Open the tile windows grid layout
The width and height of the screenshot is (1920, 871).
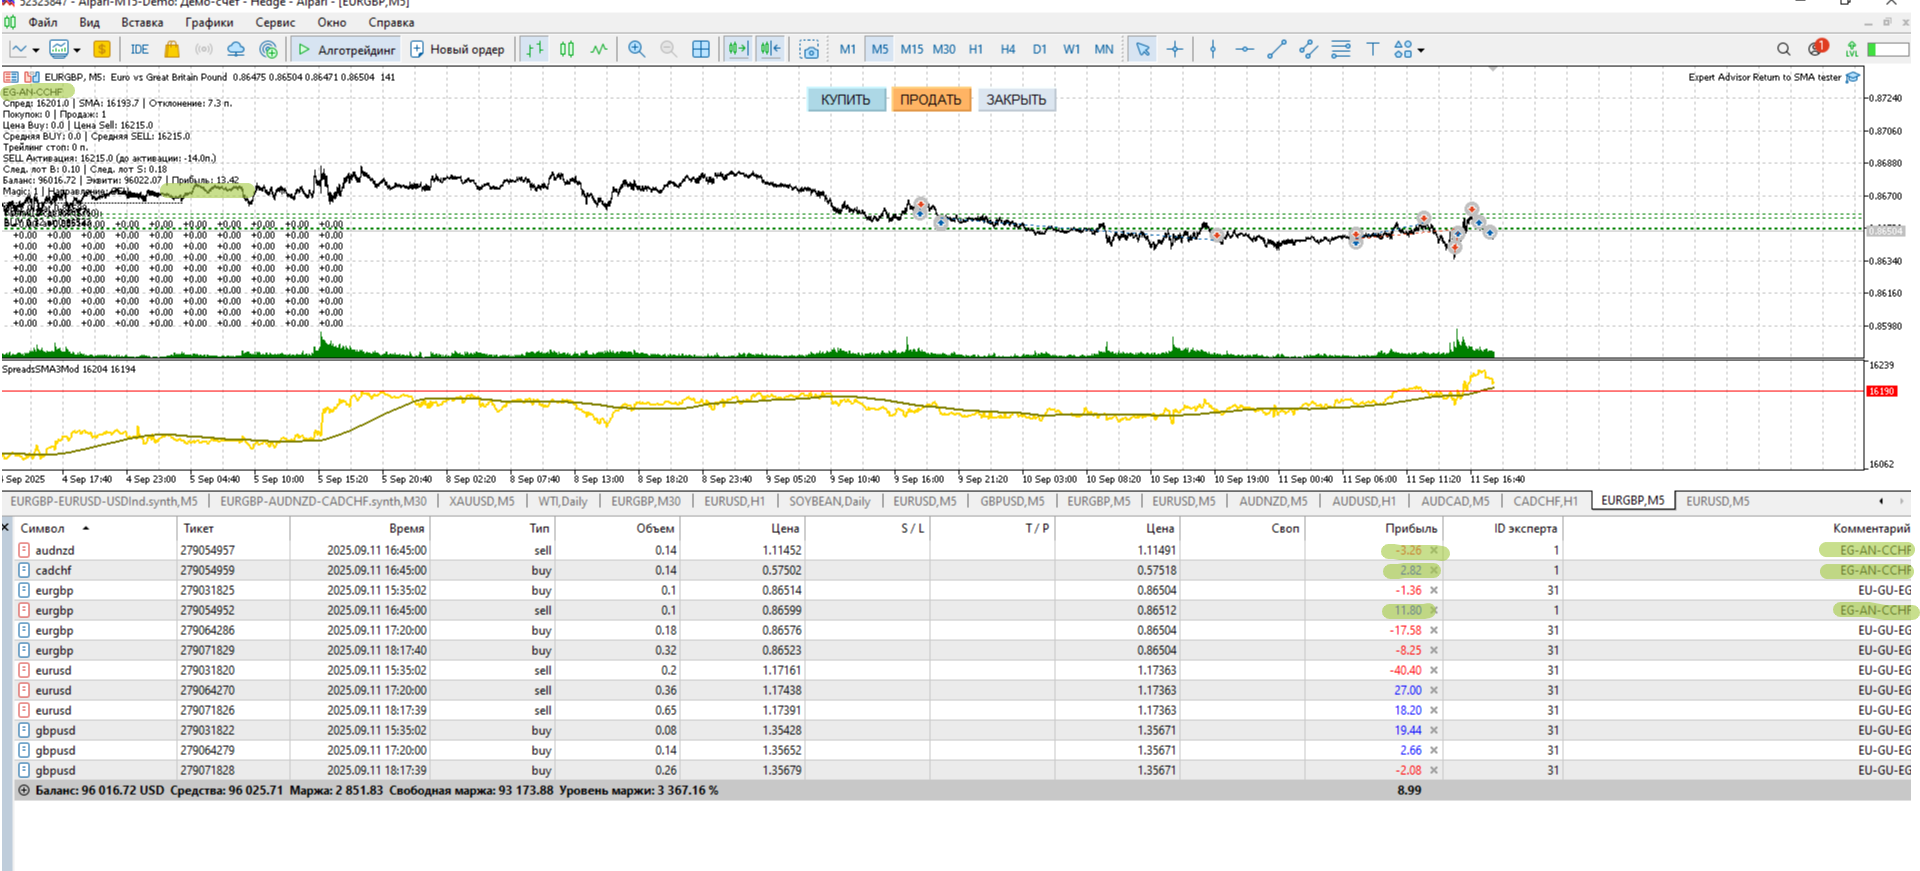click(701, 49)
